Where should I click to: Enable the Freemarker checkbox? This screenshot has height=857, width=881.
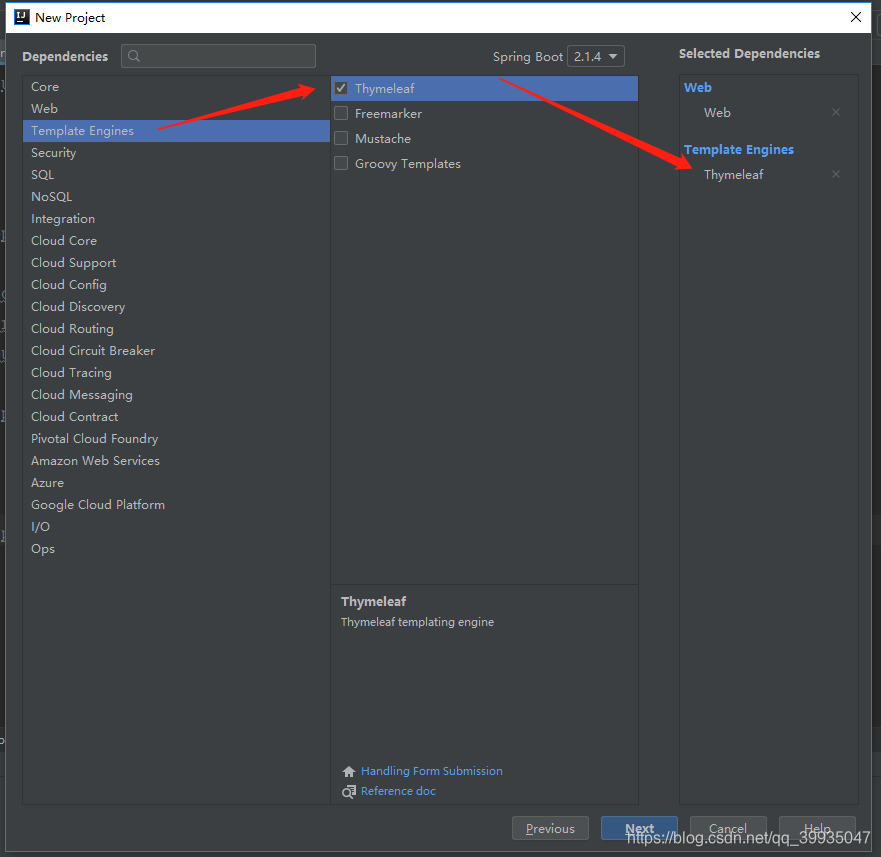(341, 114)
